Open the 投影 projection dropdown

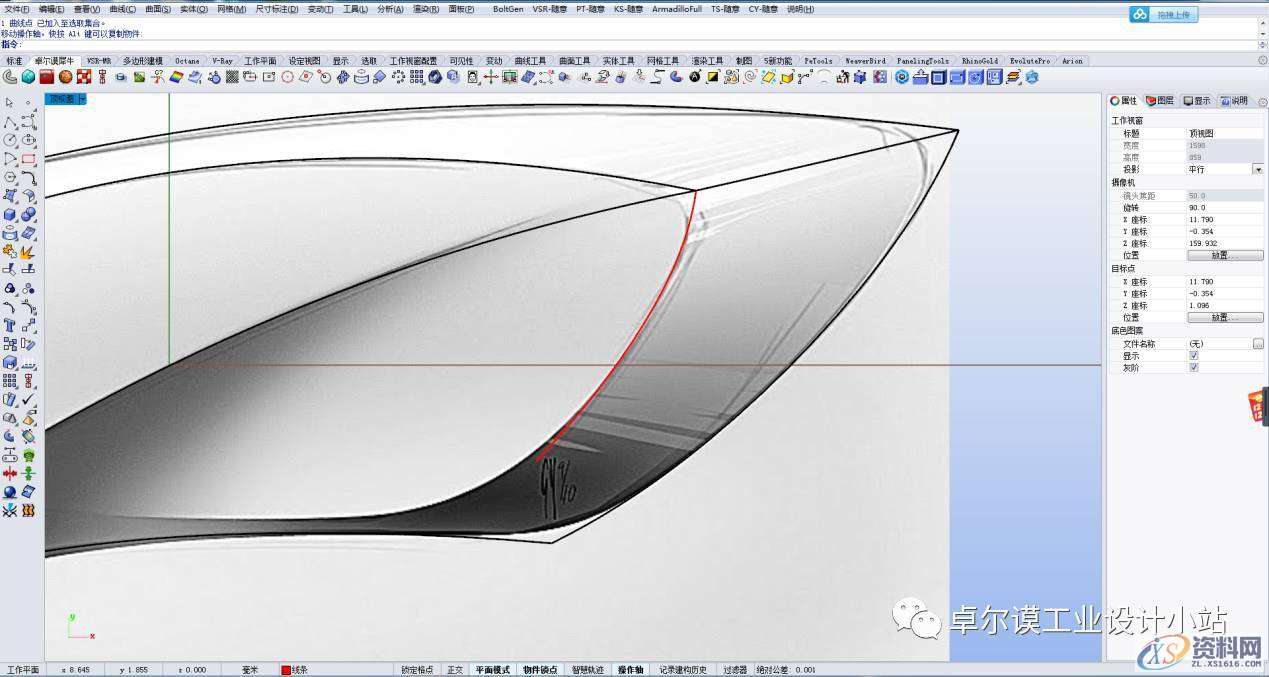pos(1257,170)
